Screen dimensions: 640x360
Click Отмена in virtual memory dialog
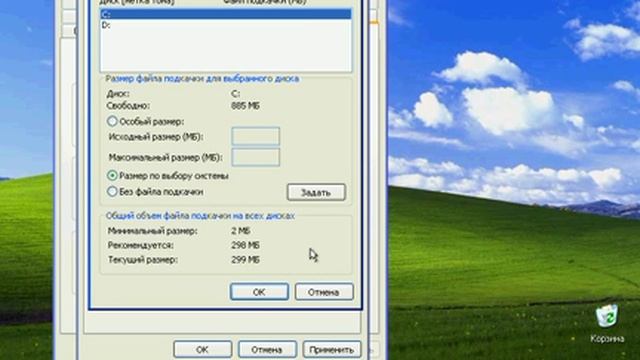pyautogui.click(x=324, y=292)
